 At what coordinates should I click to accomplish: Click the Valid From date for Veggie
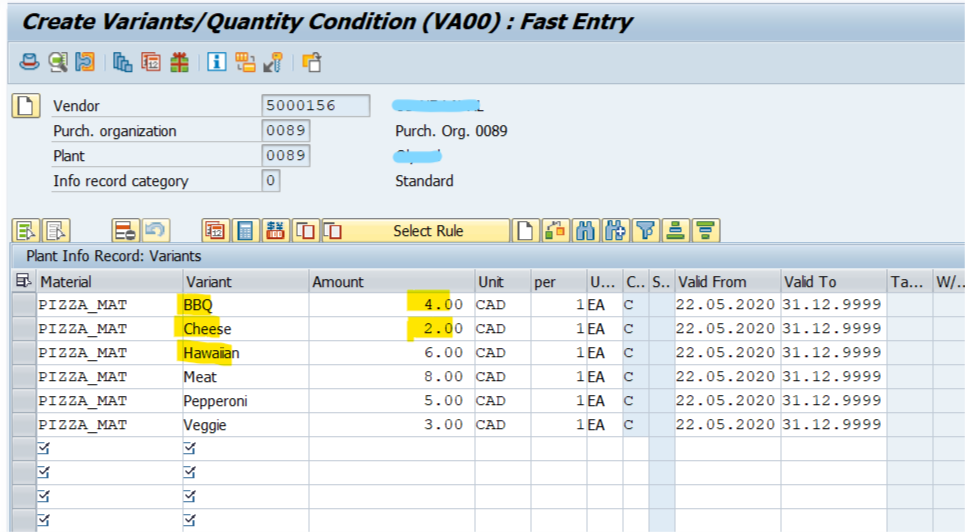coord(725,425)
